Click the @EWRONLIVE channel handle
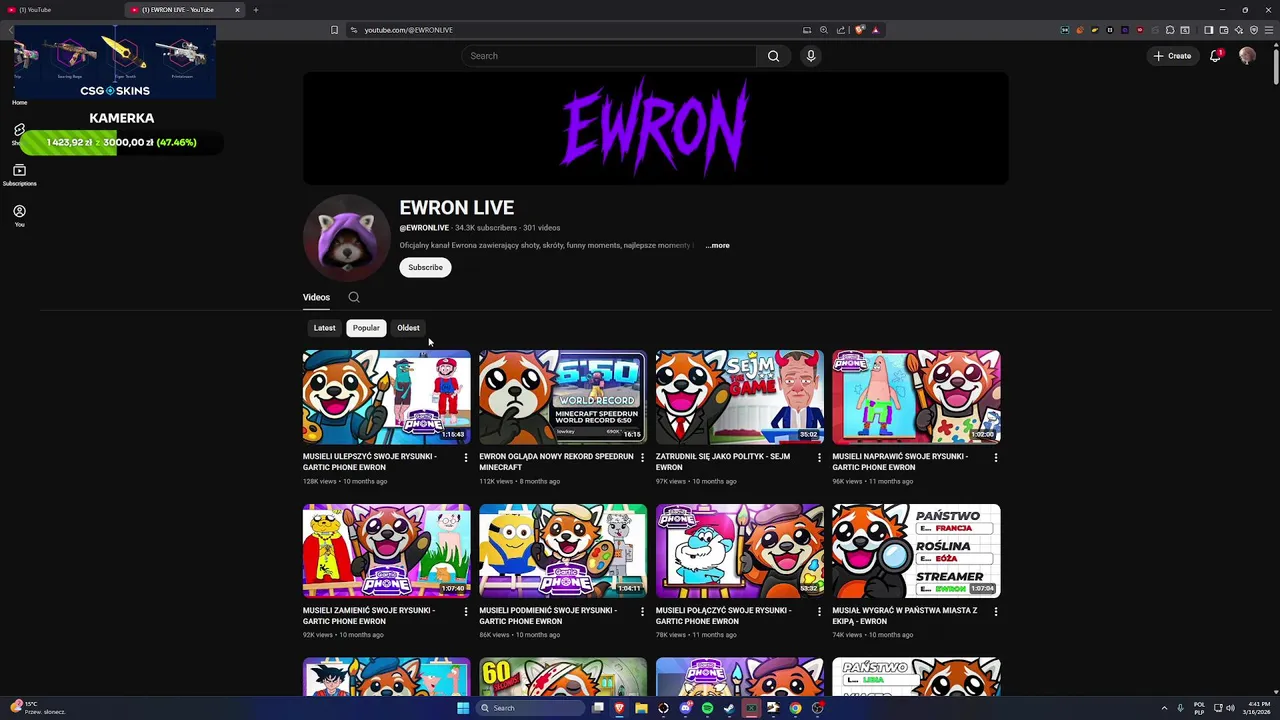 (424, 228)
